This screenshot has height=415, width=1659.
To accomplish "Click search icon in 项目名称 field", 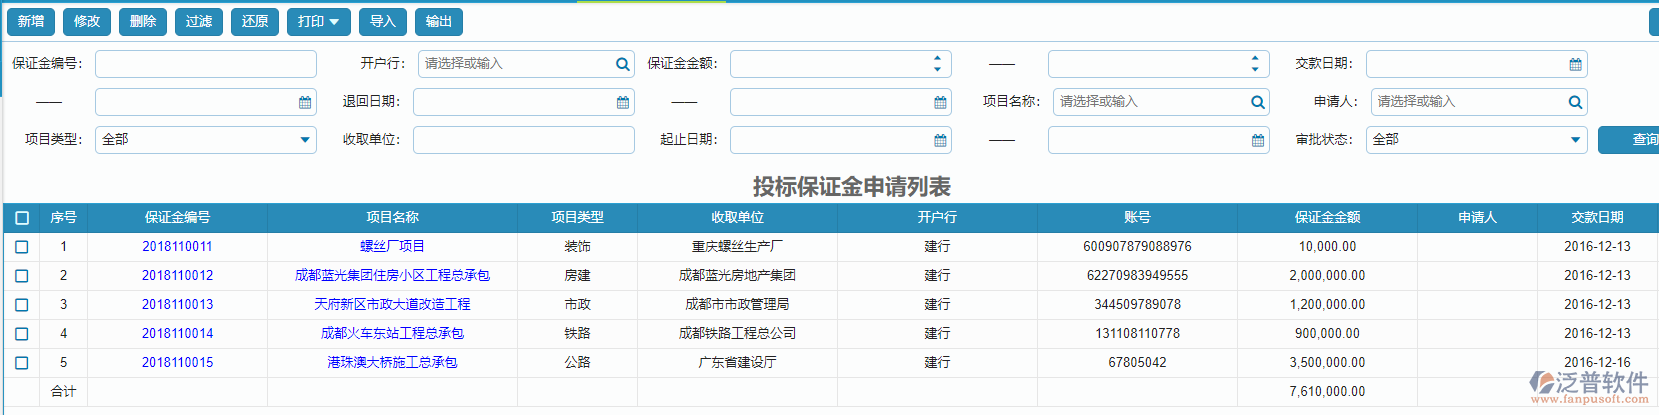I will coord(1257,102).
